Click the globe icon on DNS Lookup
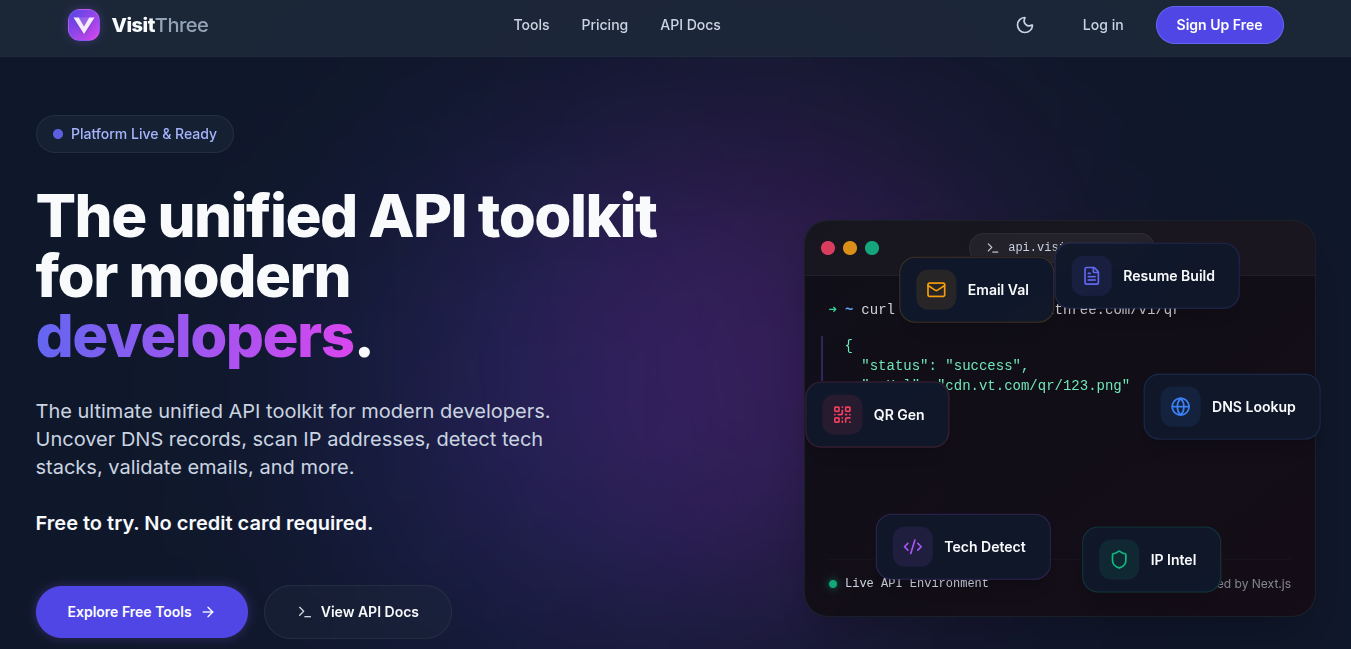The width and height of the screenshot is (1351, 649). click(1180, 407)
